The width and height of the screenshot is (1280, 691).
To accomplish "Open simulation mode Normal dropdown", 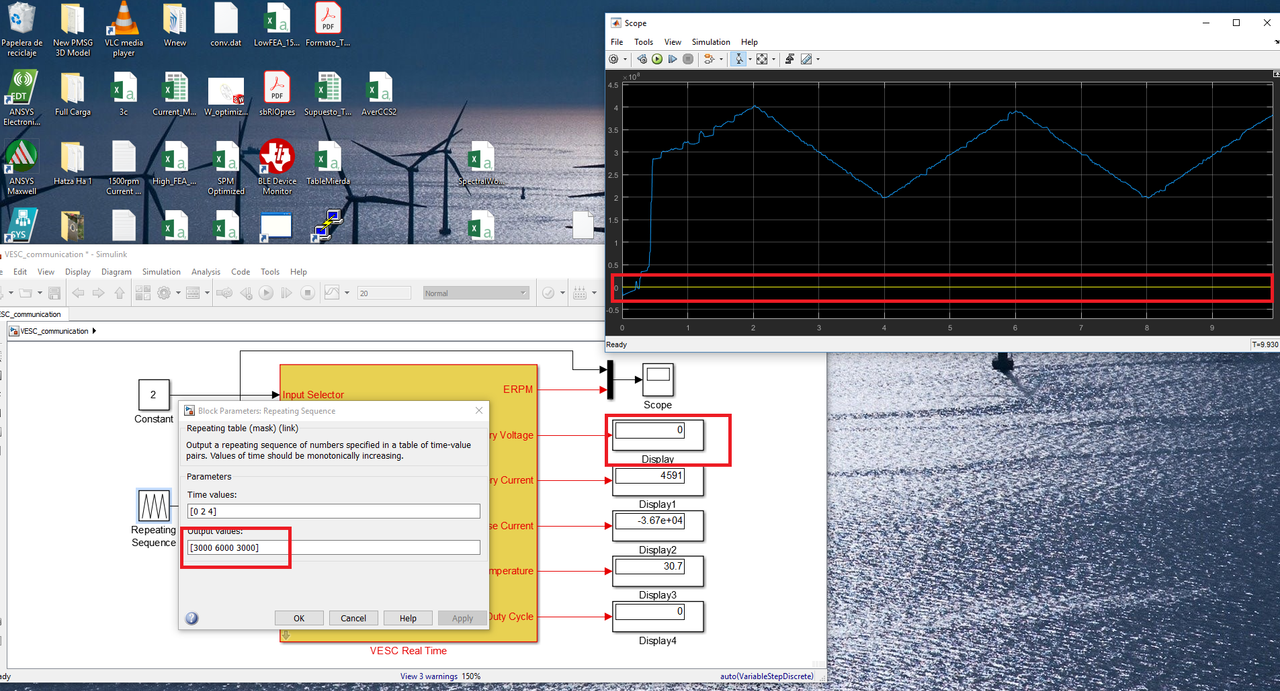I will (476, 293).
